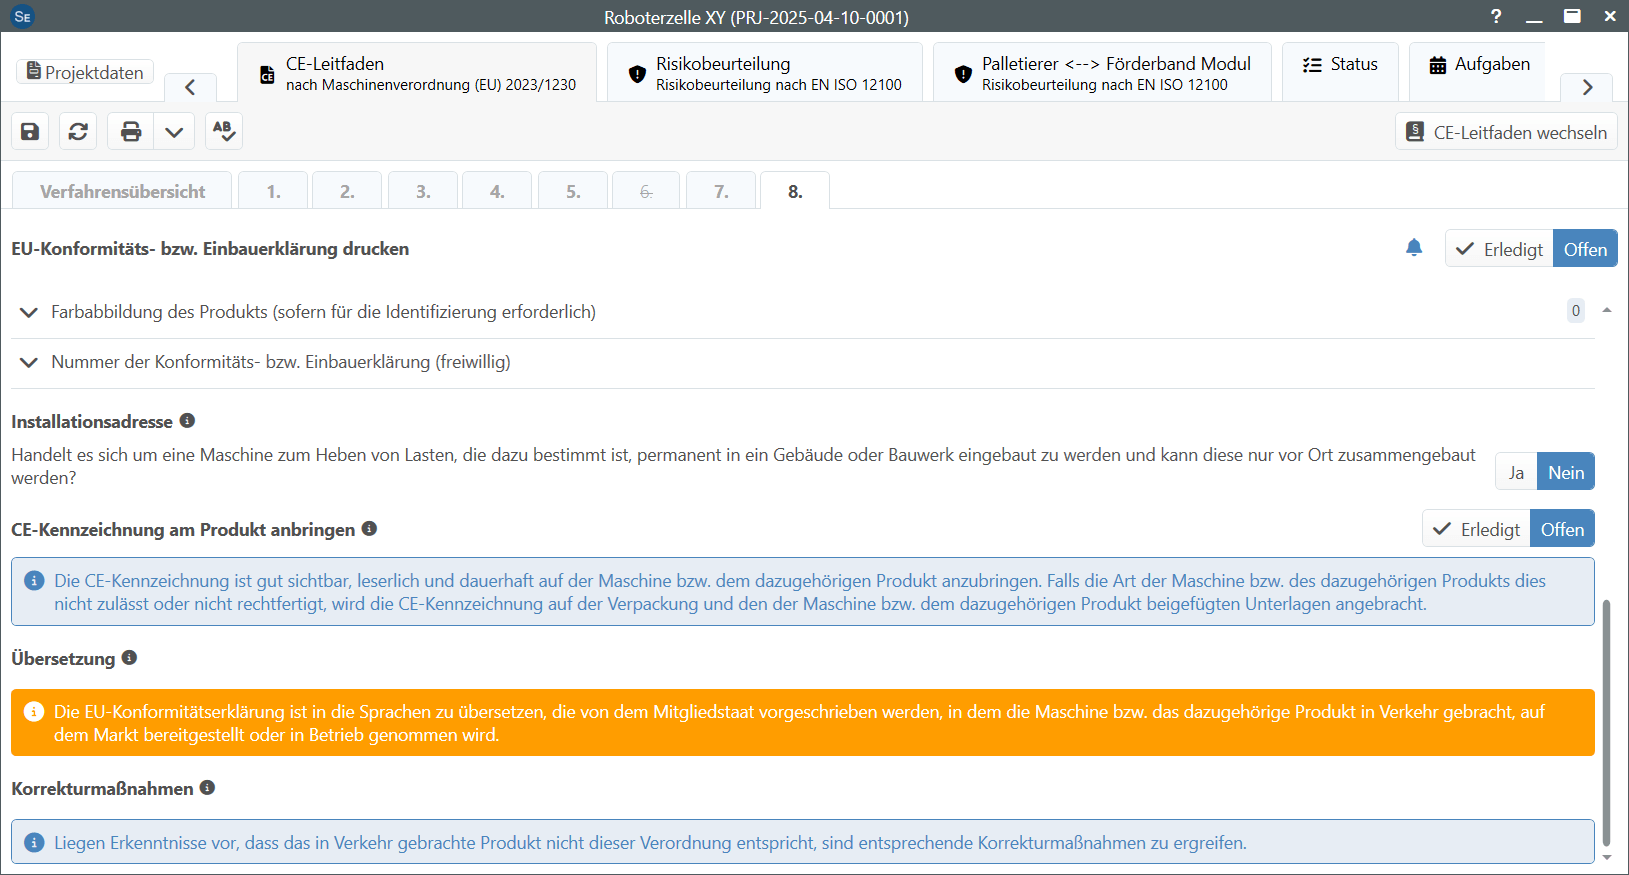Click the Print icon
Screen dimensions: 1629x875
pyautogui.click(x=131, y=132)
